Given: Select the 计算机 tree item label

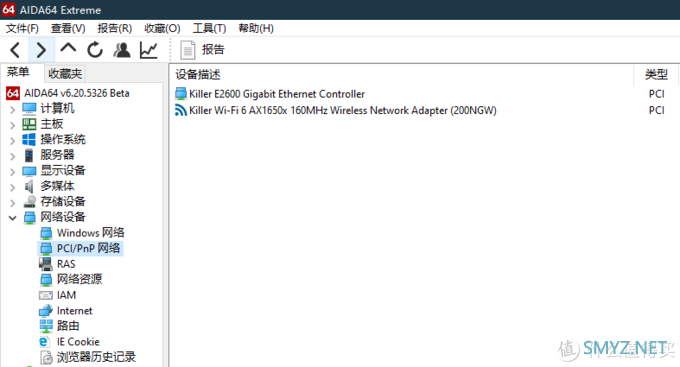Looking at the screenshot, I should point(57,108).
